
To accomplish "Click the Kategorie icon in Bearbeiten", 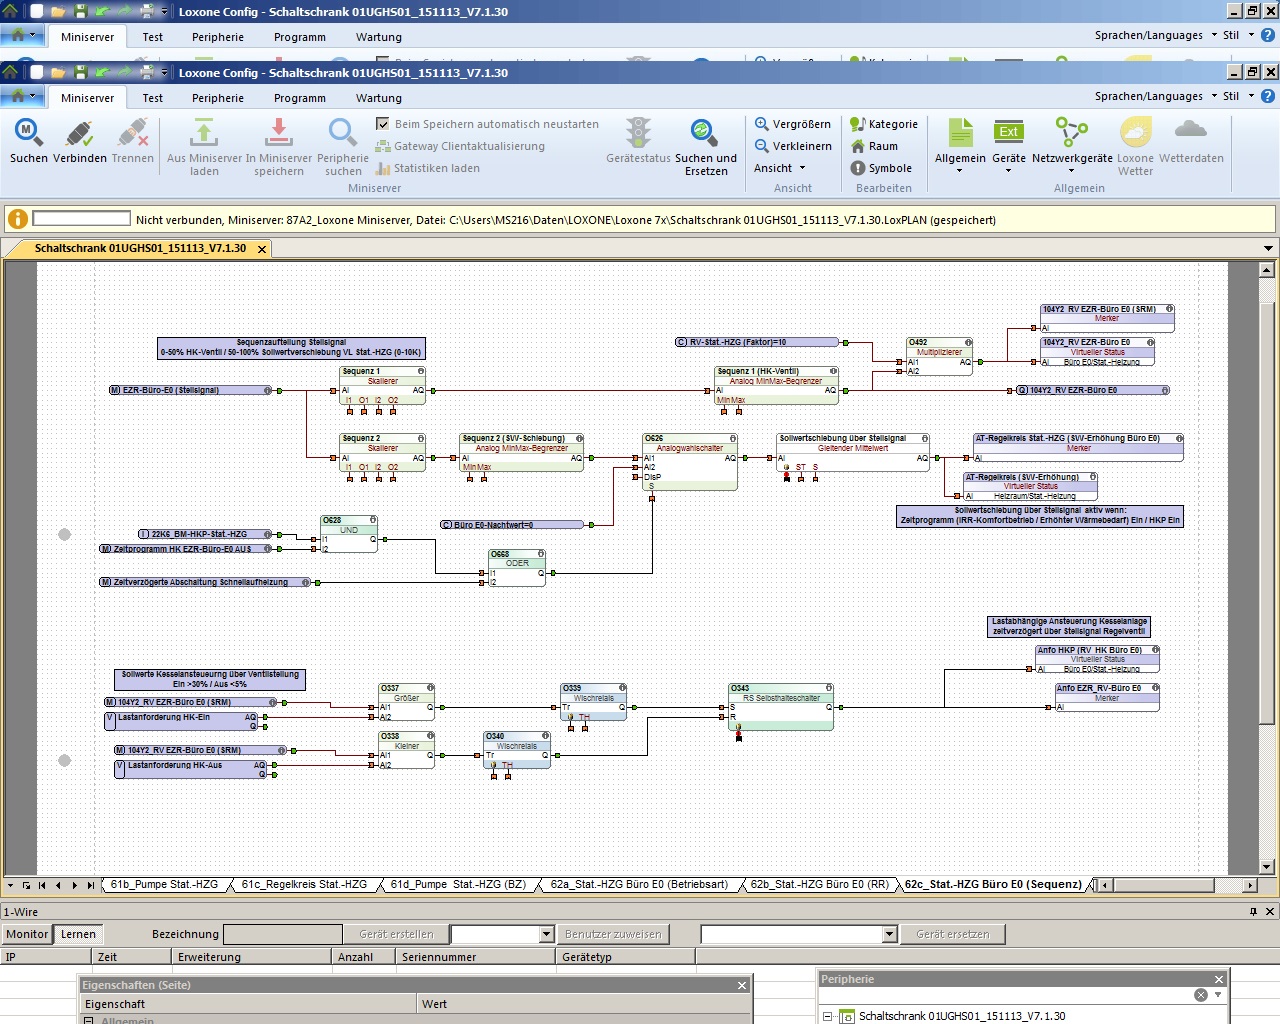I will [x=858, y=124].
